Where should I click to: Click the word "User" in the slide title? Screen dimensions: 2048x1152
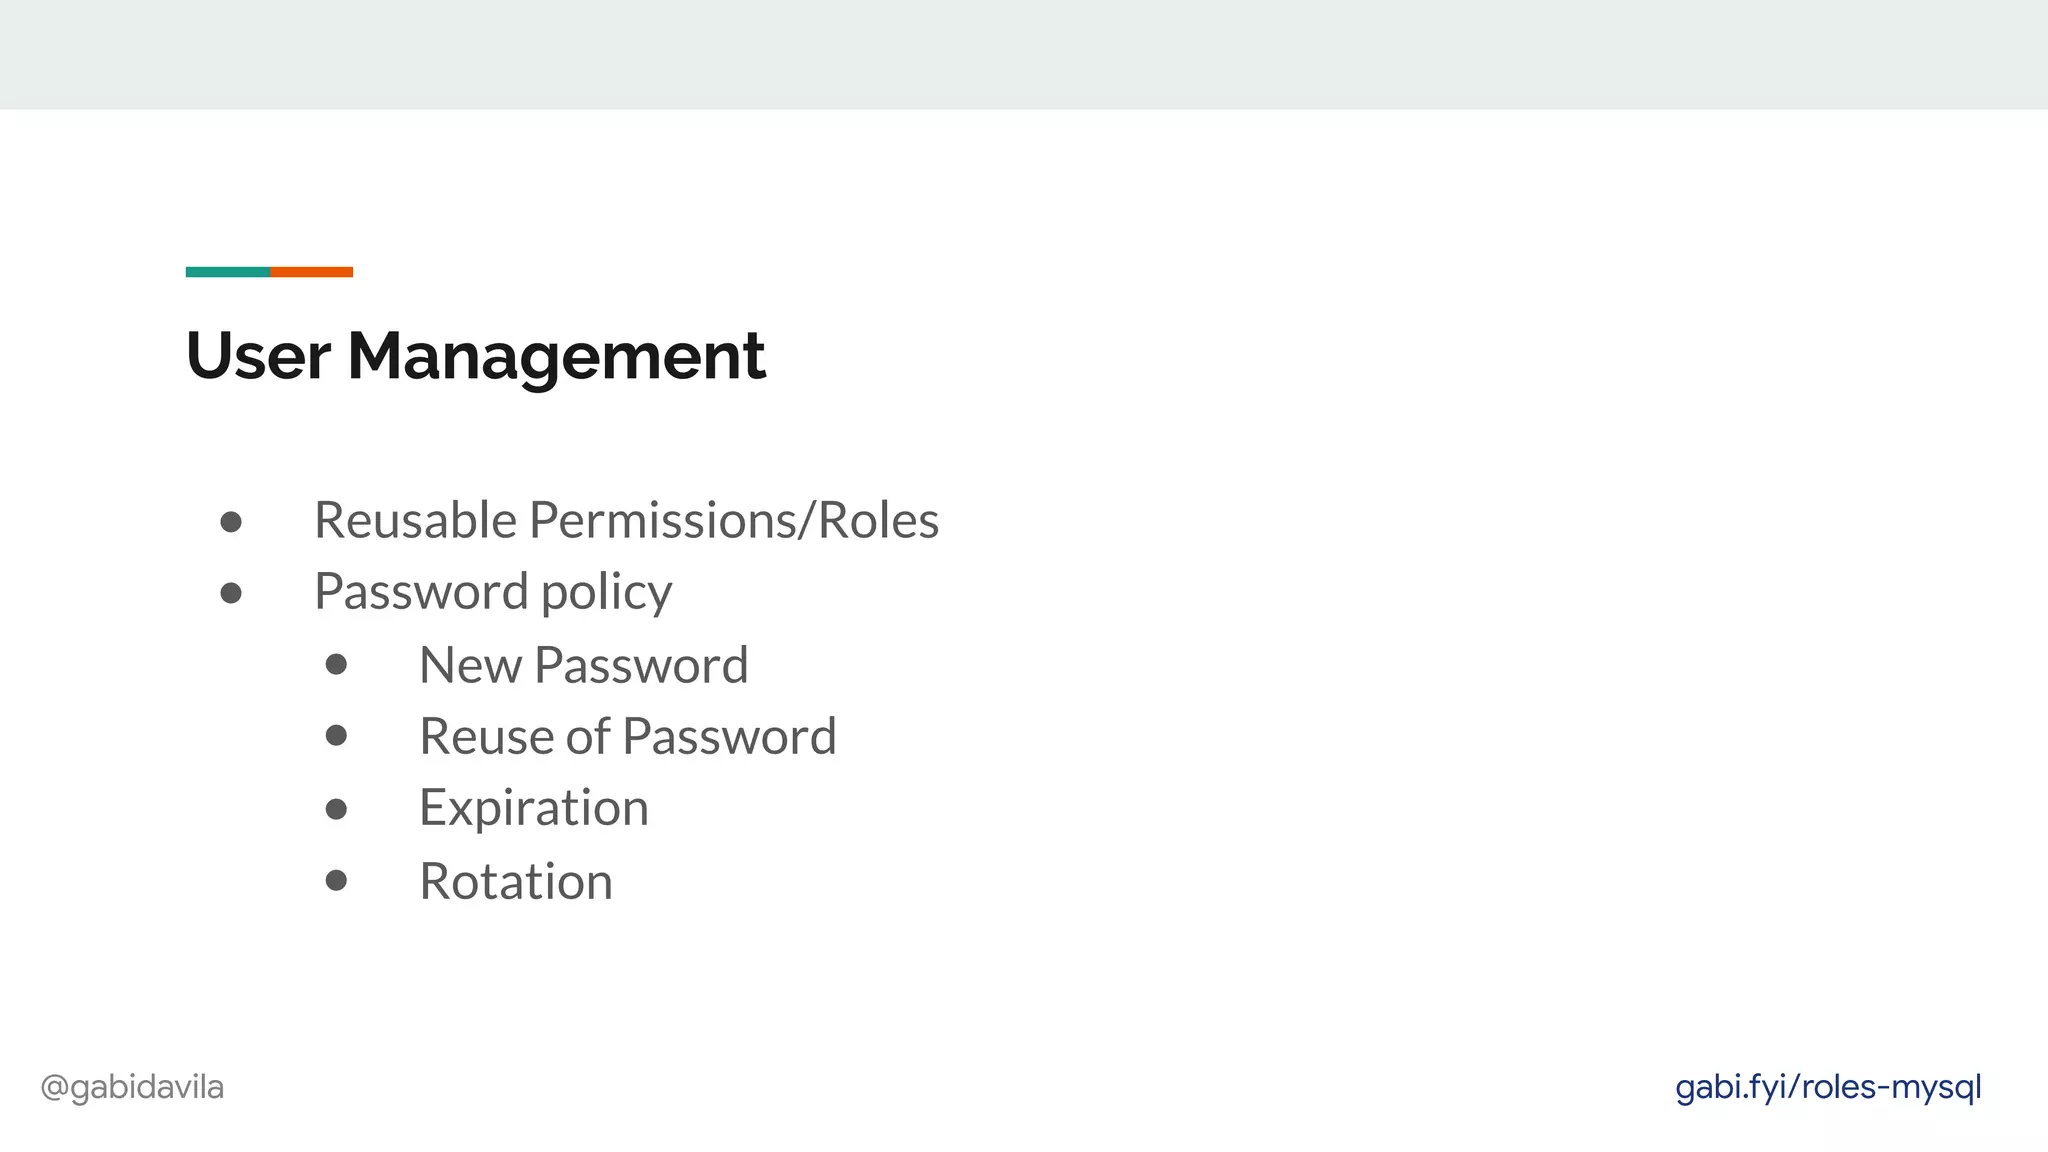pos(258,356)
